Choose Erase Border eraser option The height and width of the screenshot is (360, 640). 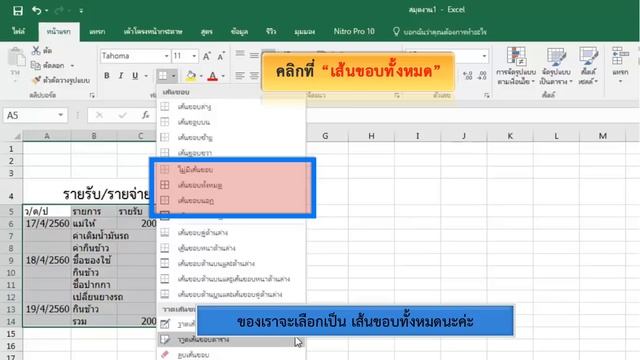click(x=231, y=355)
